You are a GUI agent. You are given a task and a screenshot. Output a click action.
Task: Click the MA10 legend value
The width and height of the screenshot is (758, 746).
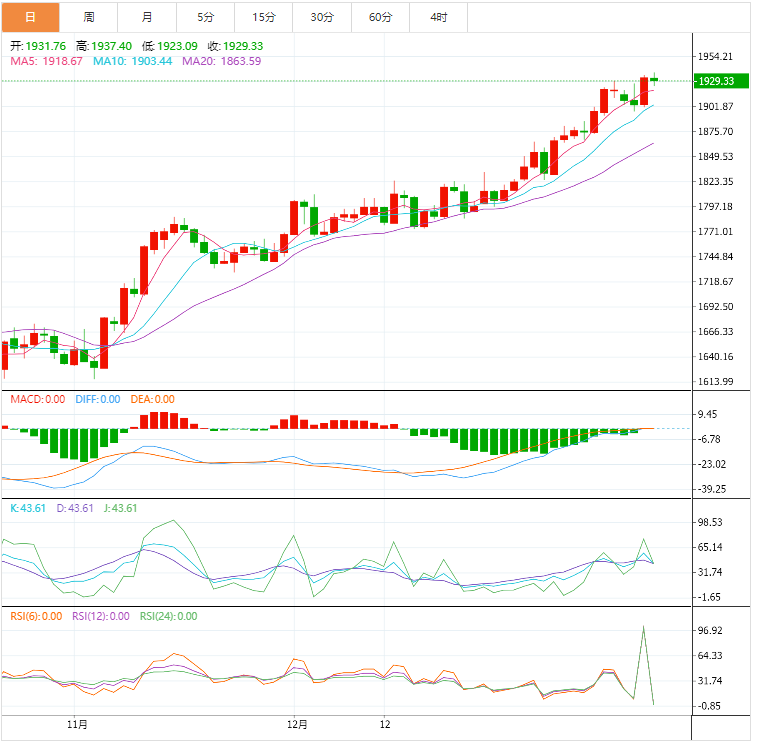click(133, 61)
